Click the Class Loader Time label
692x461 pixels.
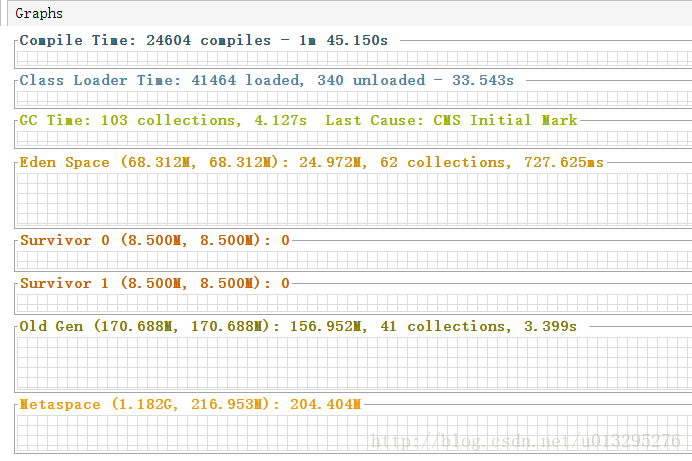point(267,80)
